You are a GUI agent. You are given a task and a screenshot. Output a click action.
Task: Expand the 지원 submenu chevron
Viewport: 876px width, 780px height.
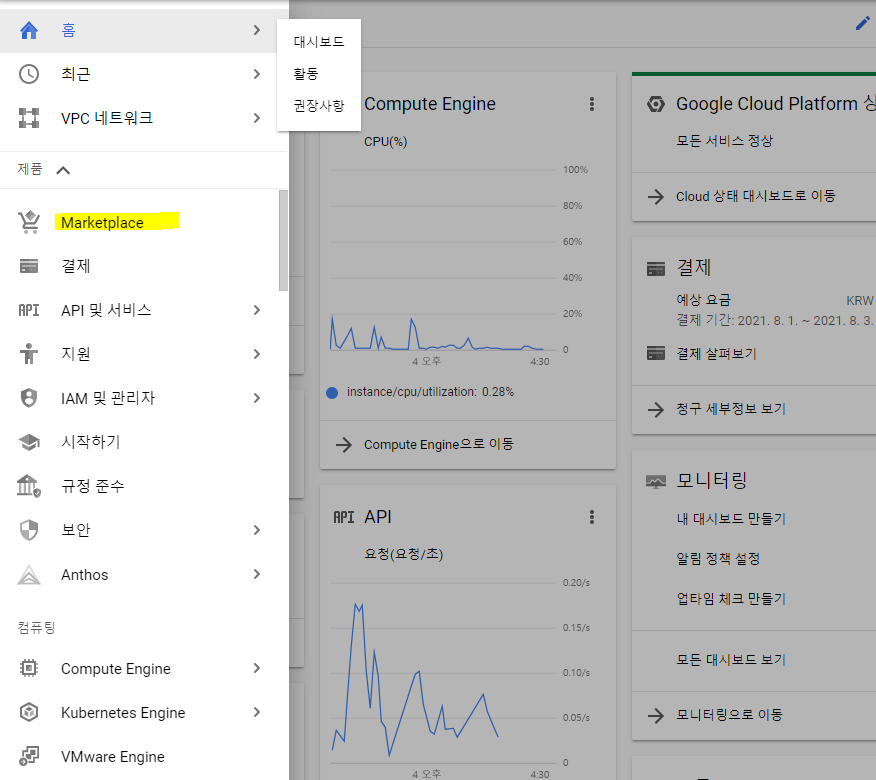tap(256, 354)
